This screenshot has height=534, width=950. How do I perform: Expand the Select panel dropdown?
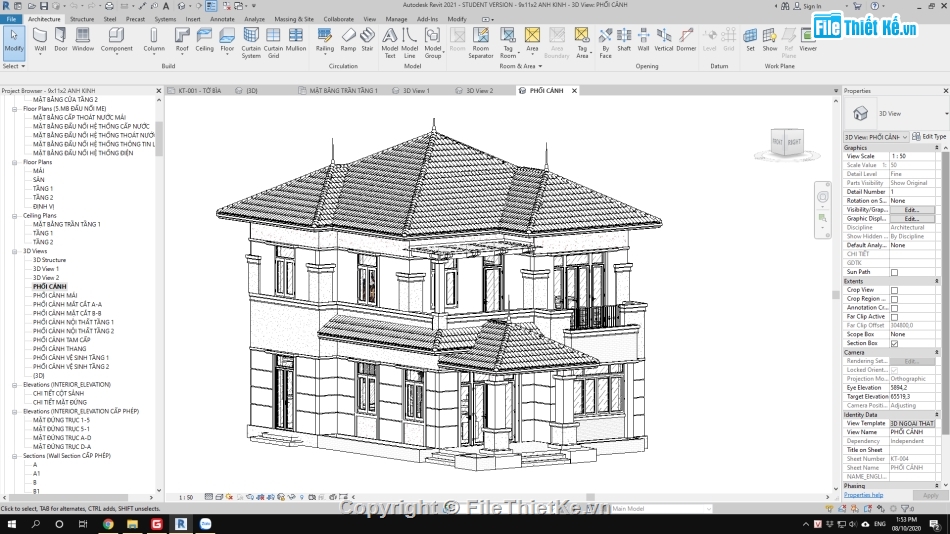click(13, 66)
